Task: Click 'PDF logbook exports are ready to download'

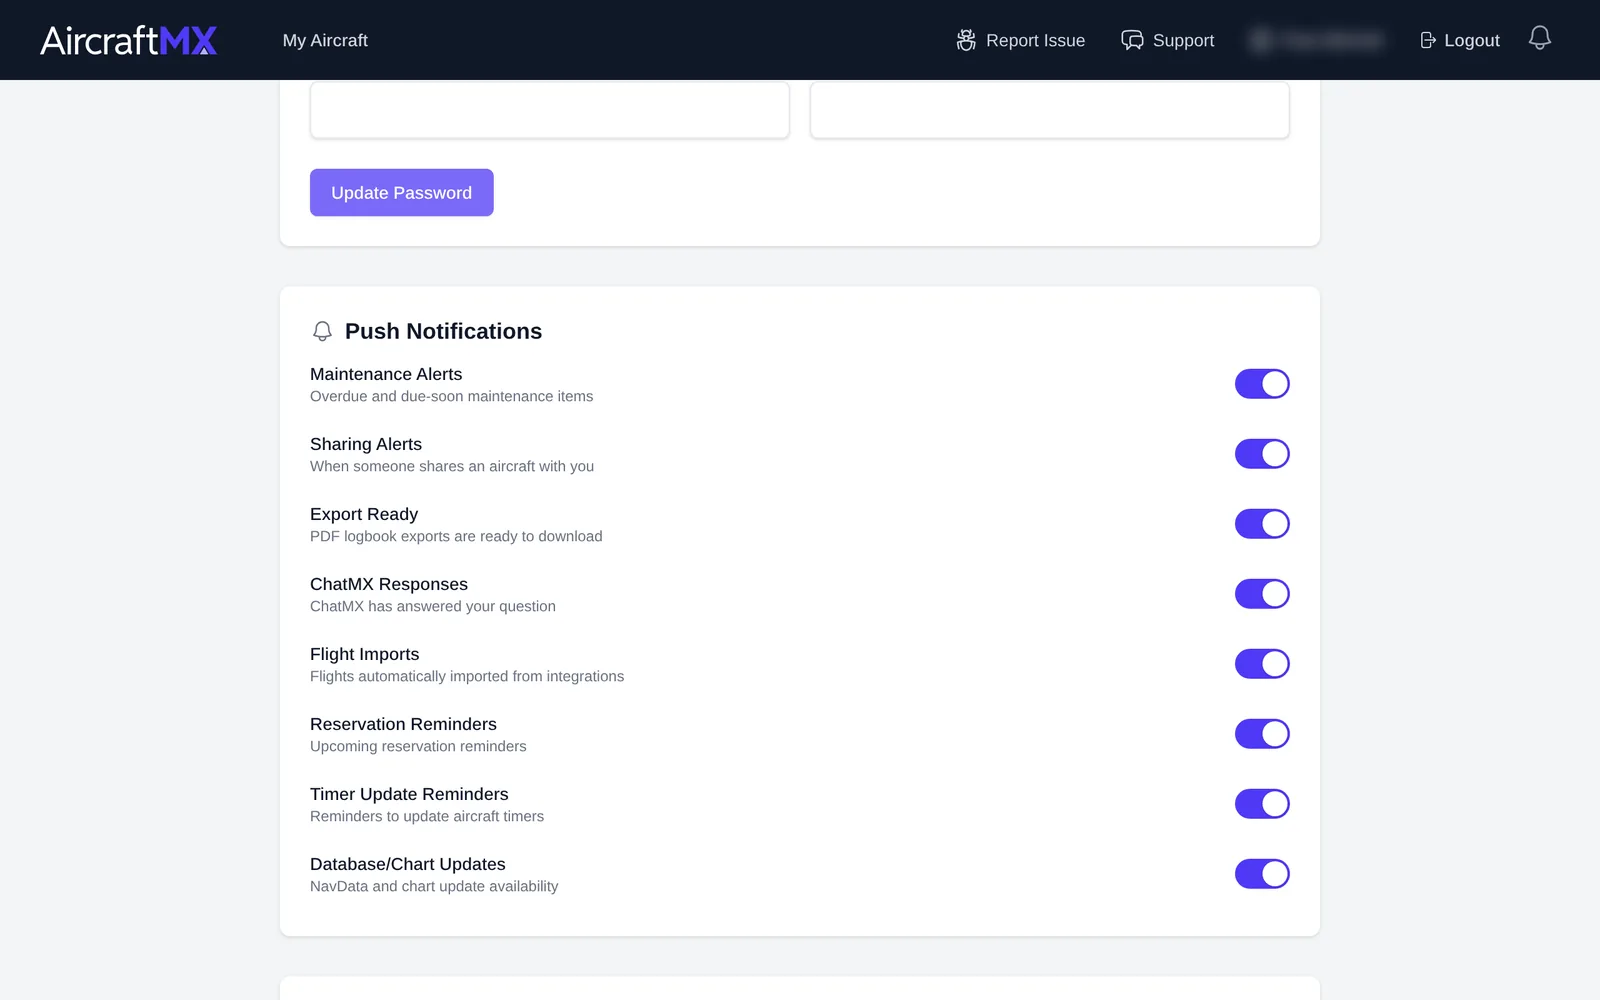Action: point(456,537)
